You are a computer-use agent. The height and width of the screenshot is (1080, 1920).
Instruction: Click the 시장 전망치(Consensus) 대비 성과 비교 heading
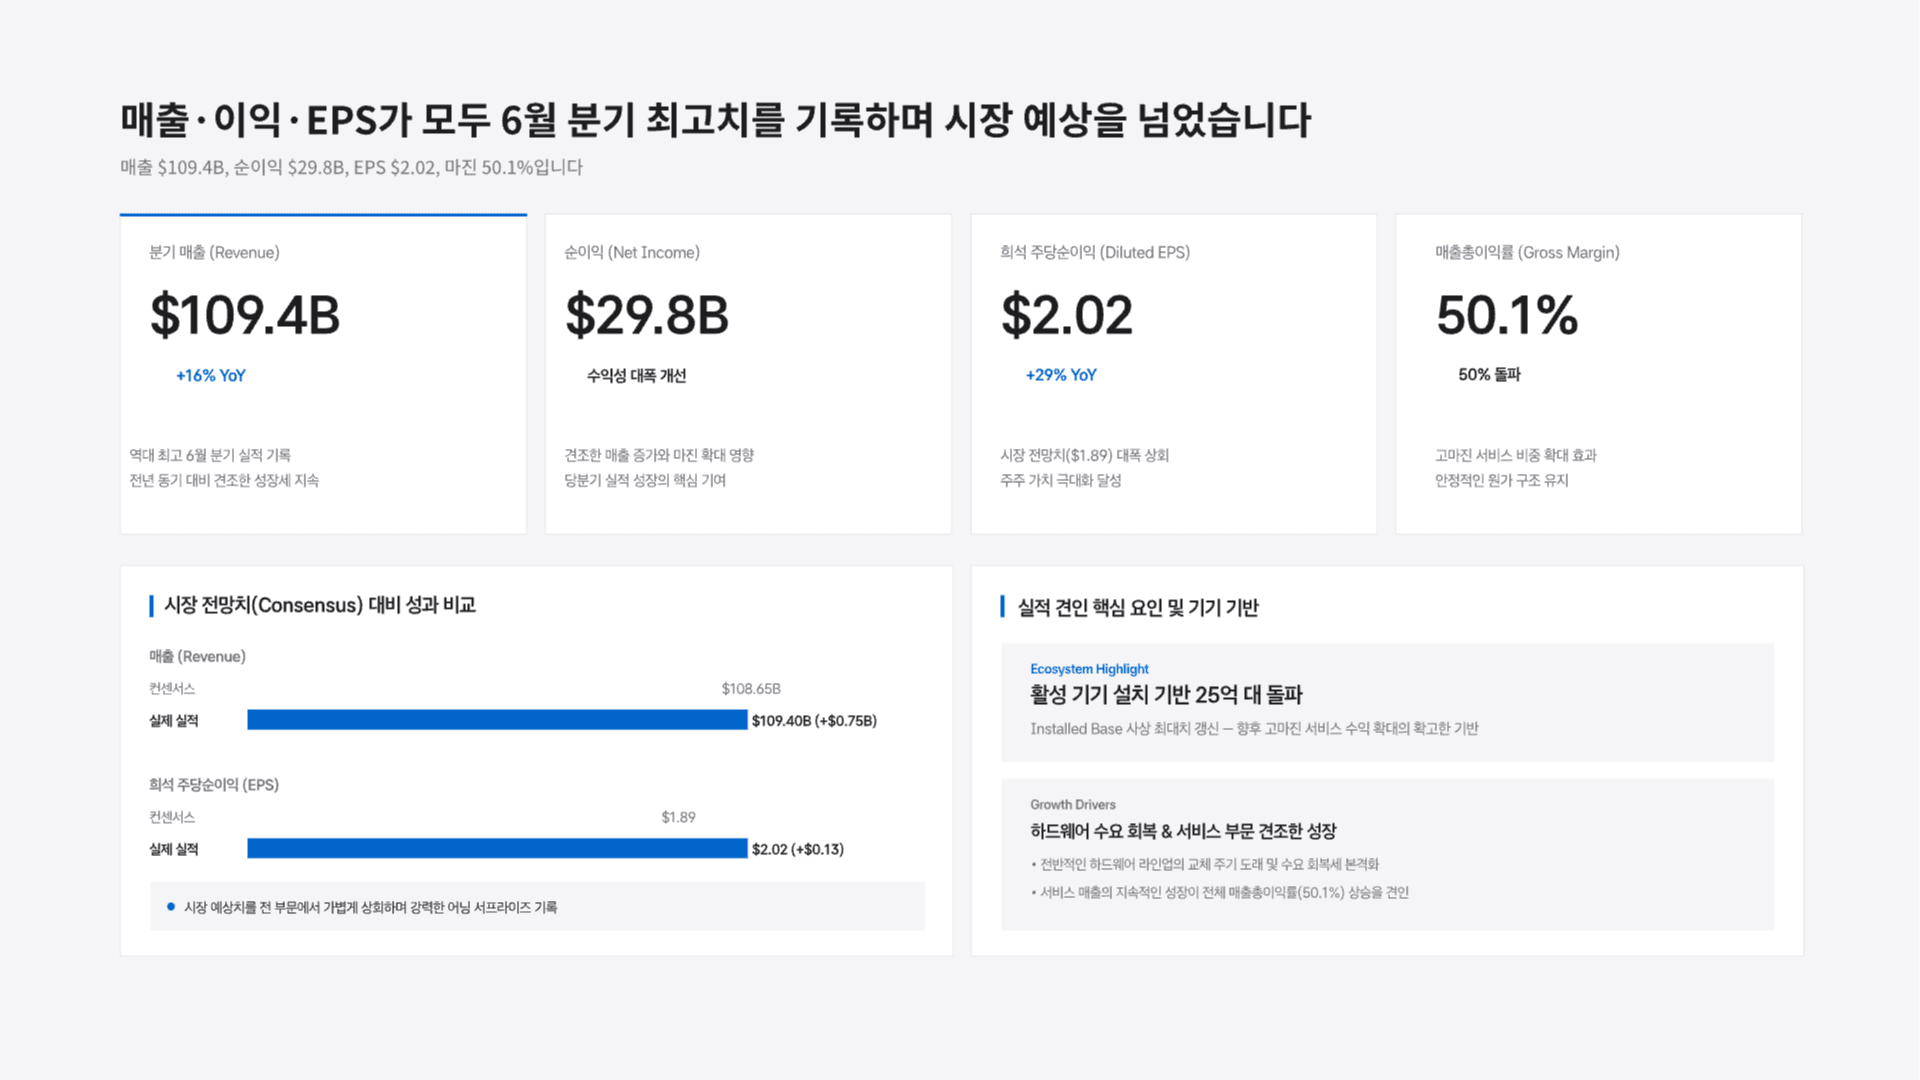[x=319, y=605]
